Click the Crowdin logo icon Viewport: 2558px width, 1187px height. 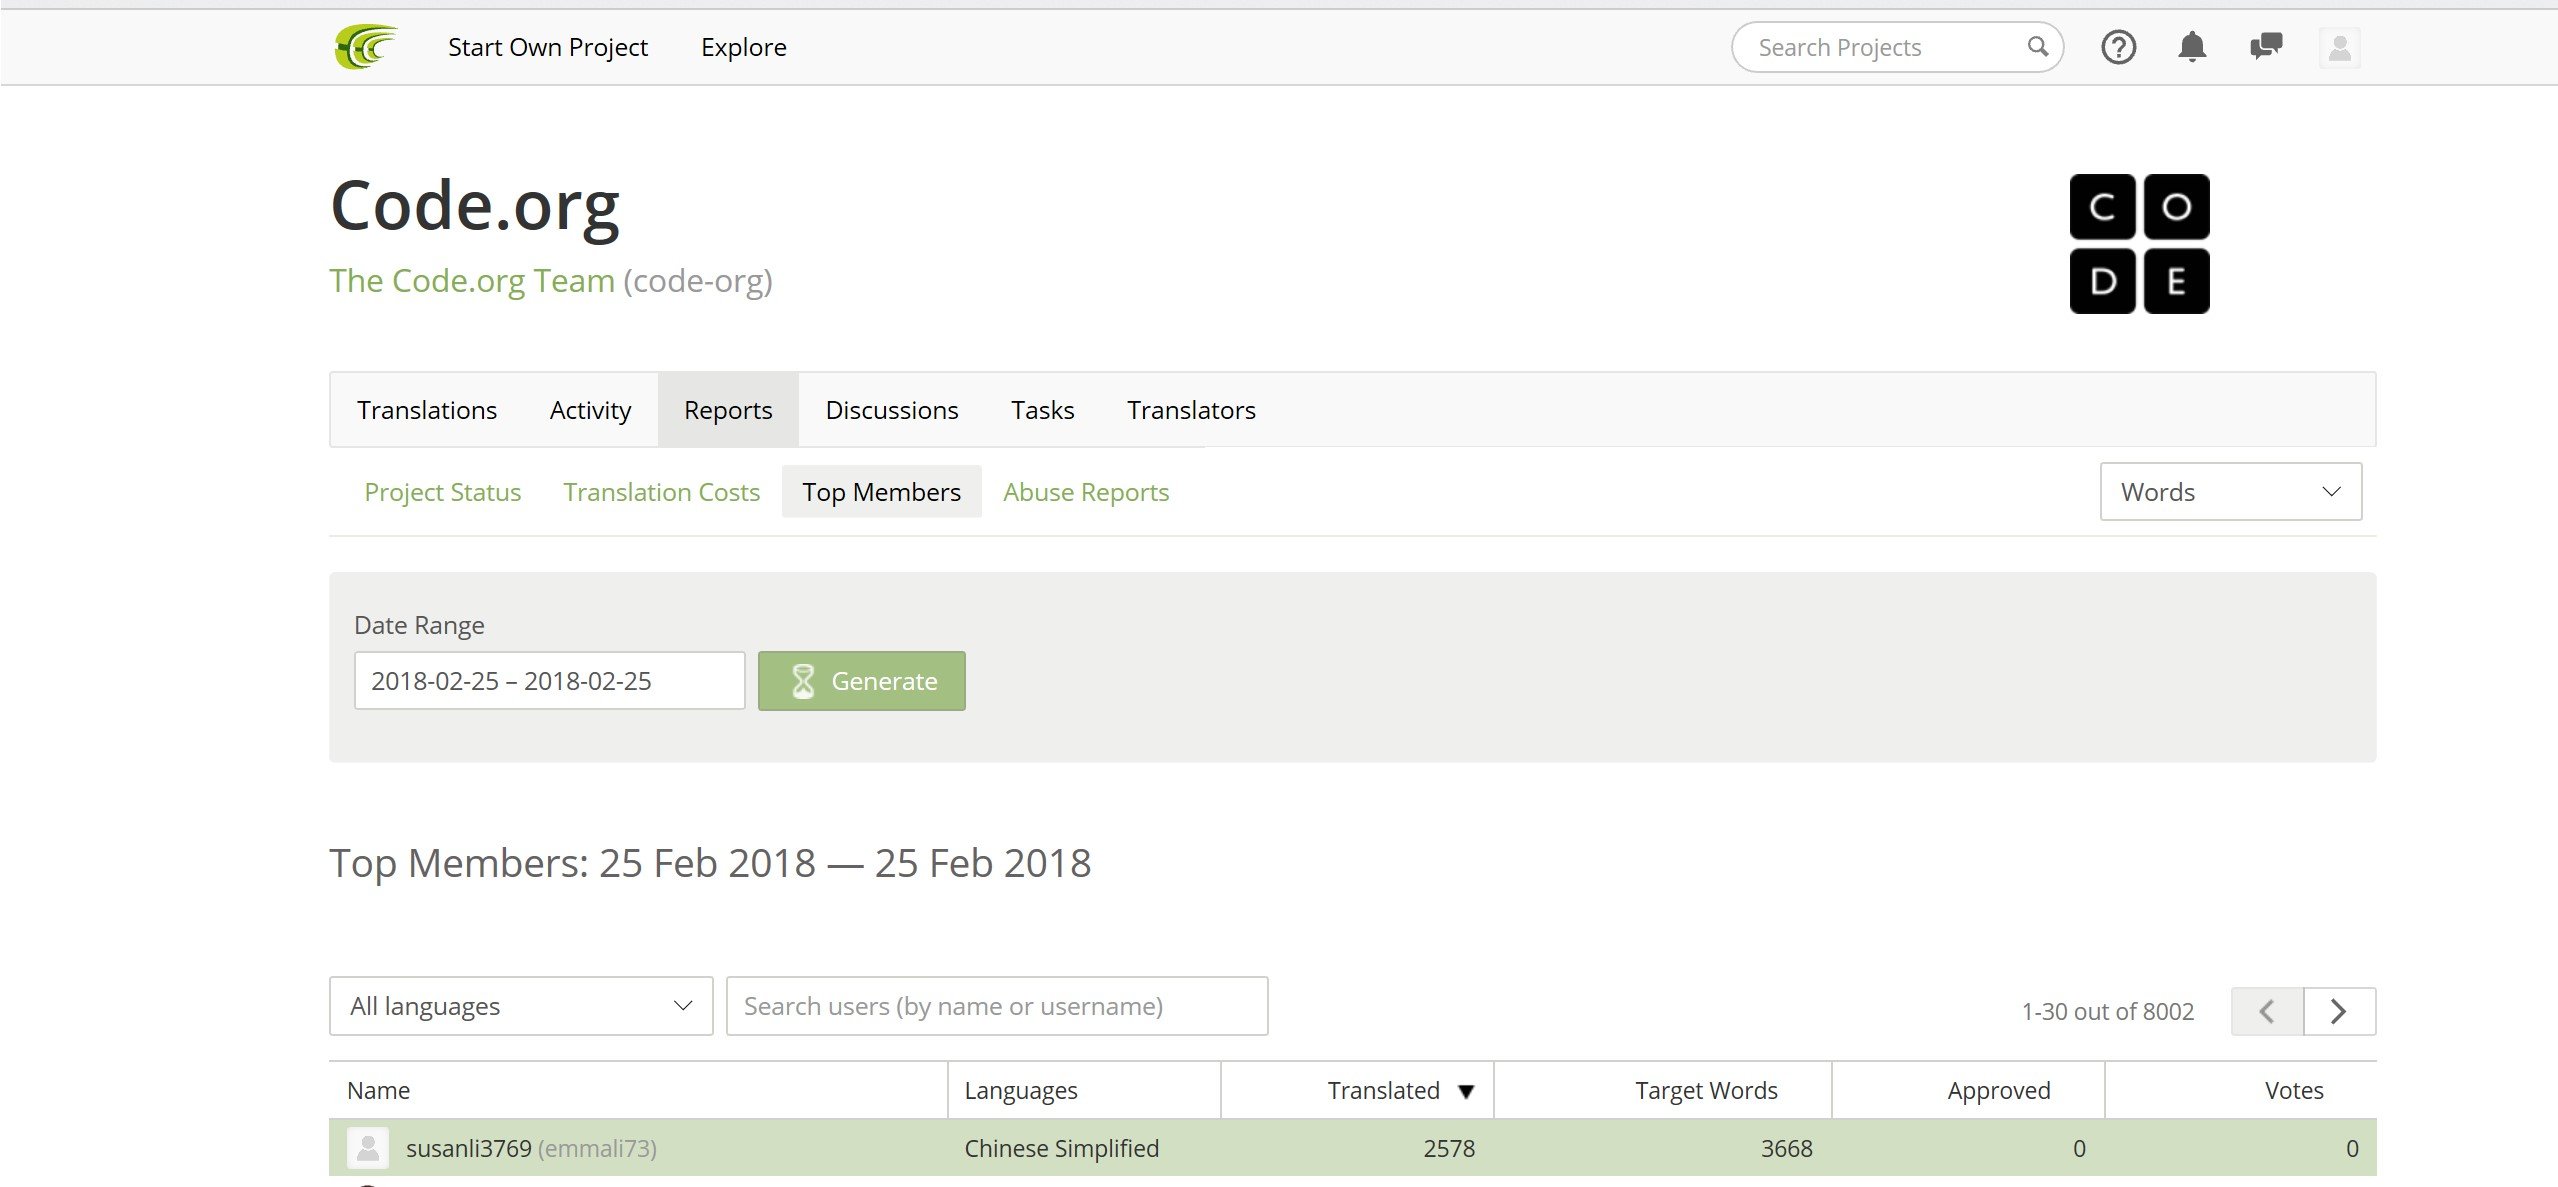tap(365, 47)
